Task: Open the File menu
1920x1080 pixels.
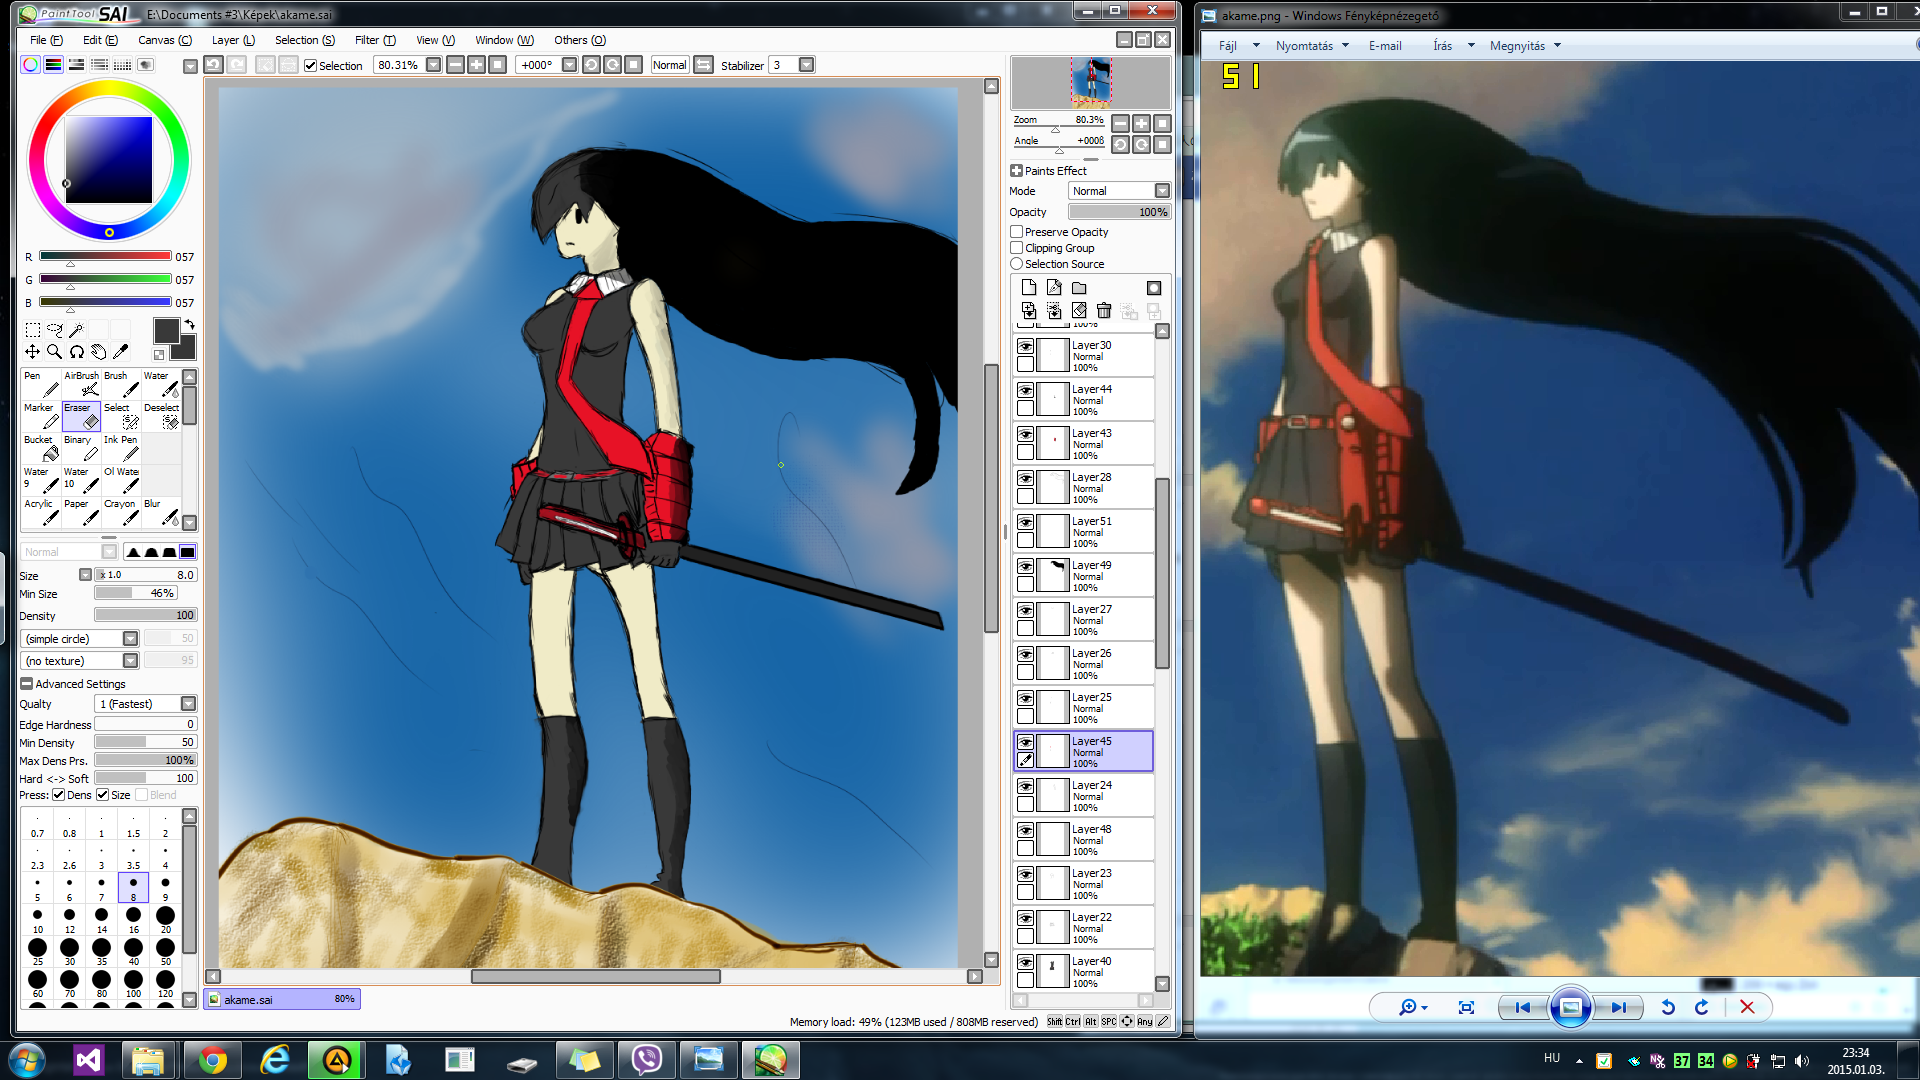Action: tap(46, 40)
